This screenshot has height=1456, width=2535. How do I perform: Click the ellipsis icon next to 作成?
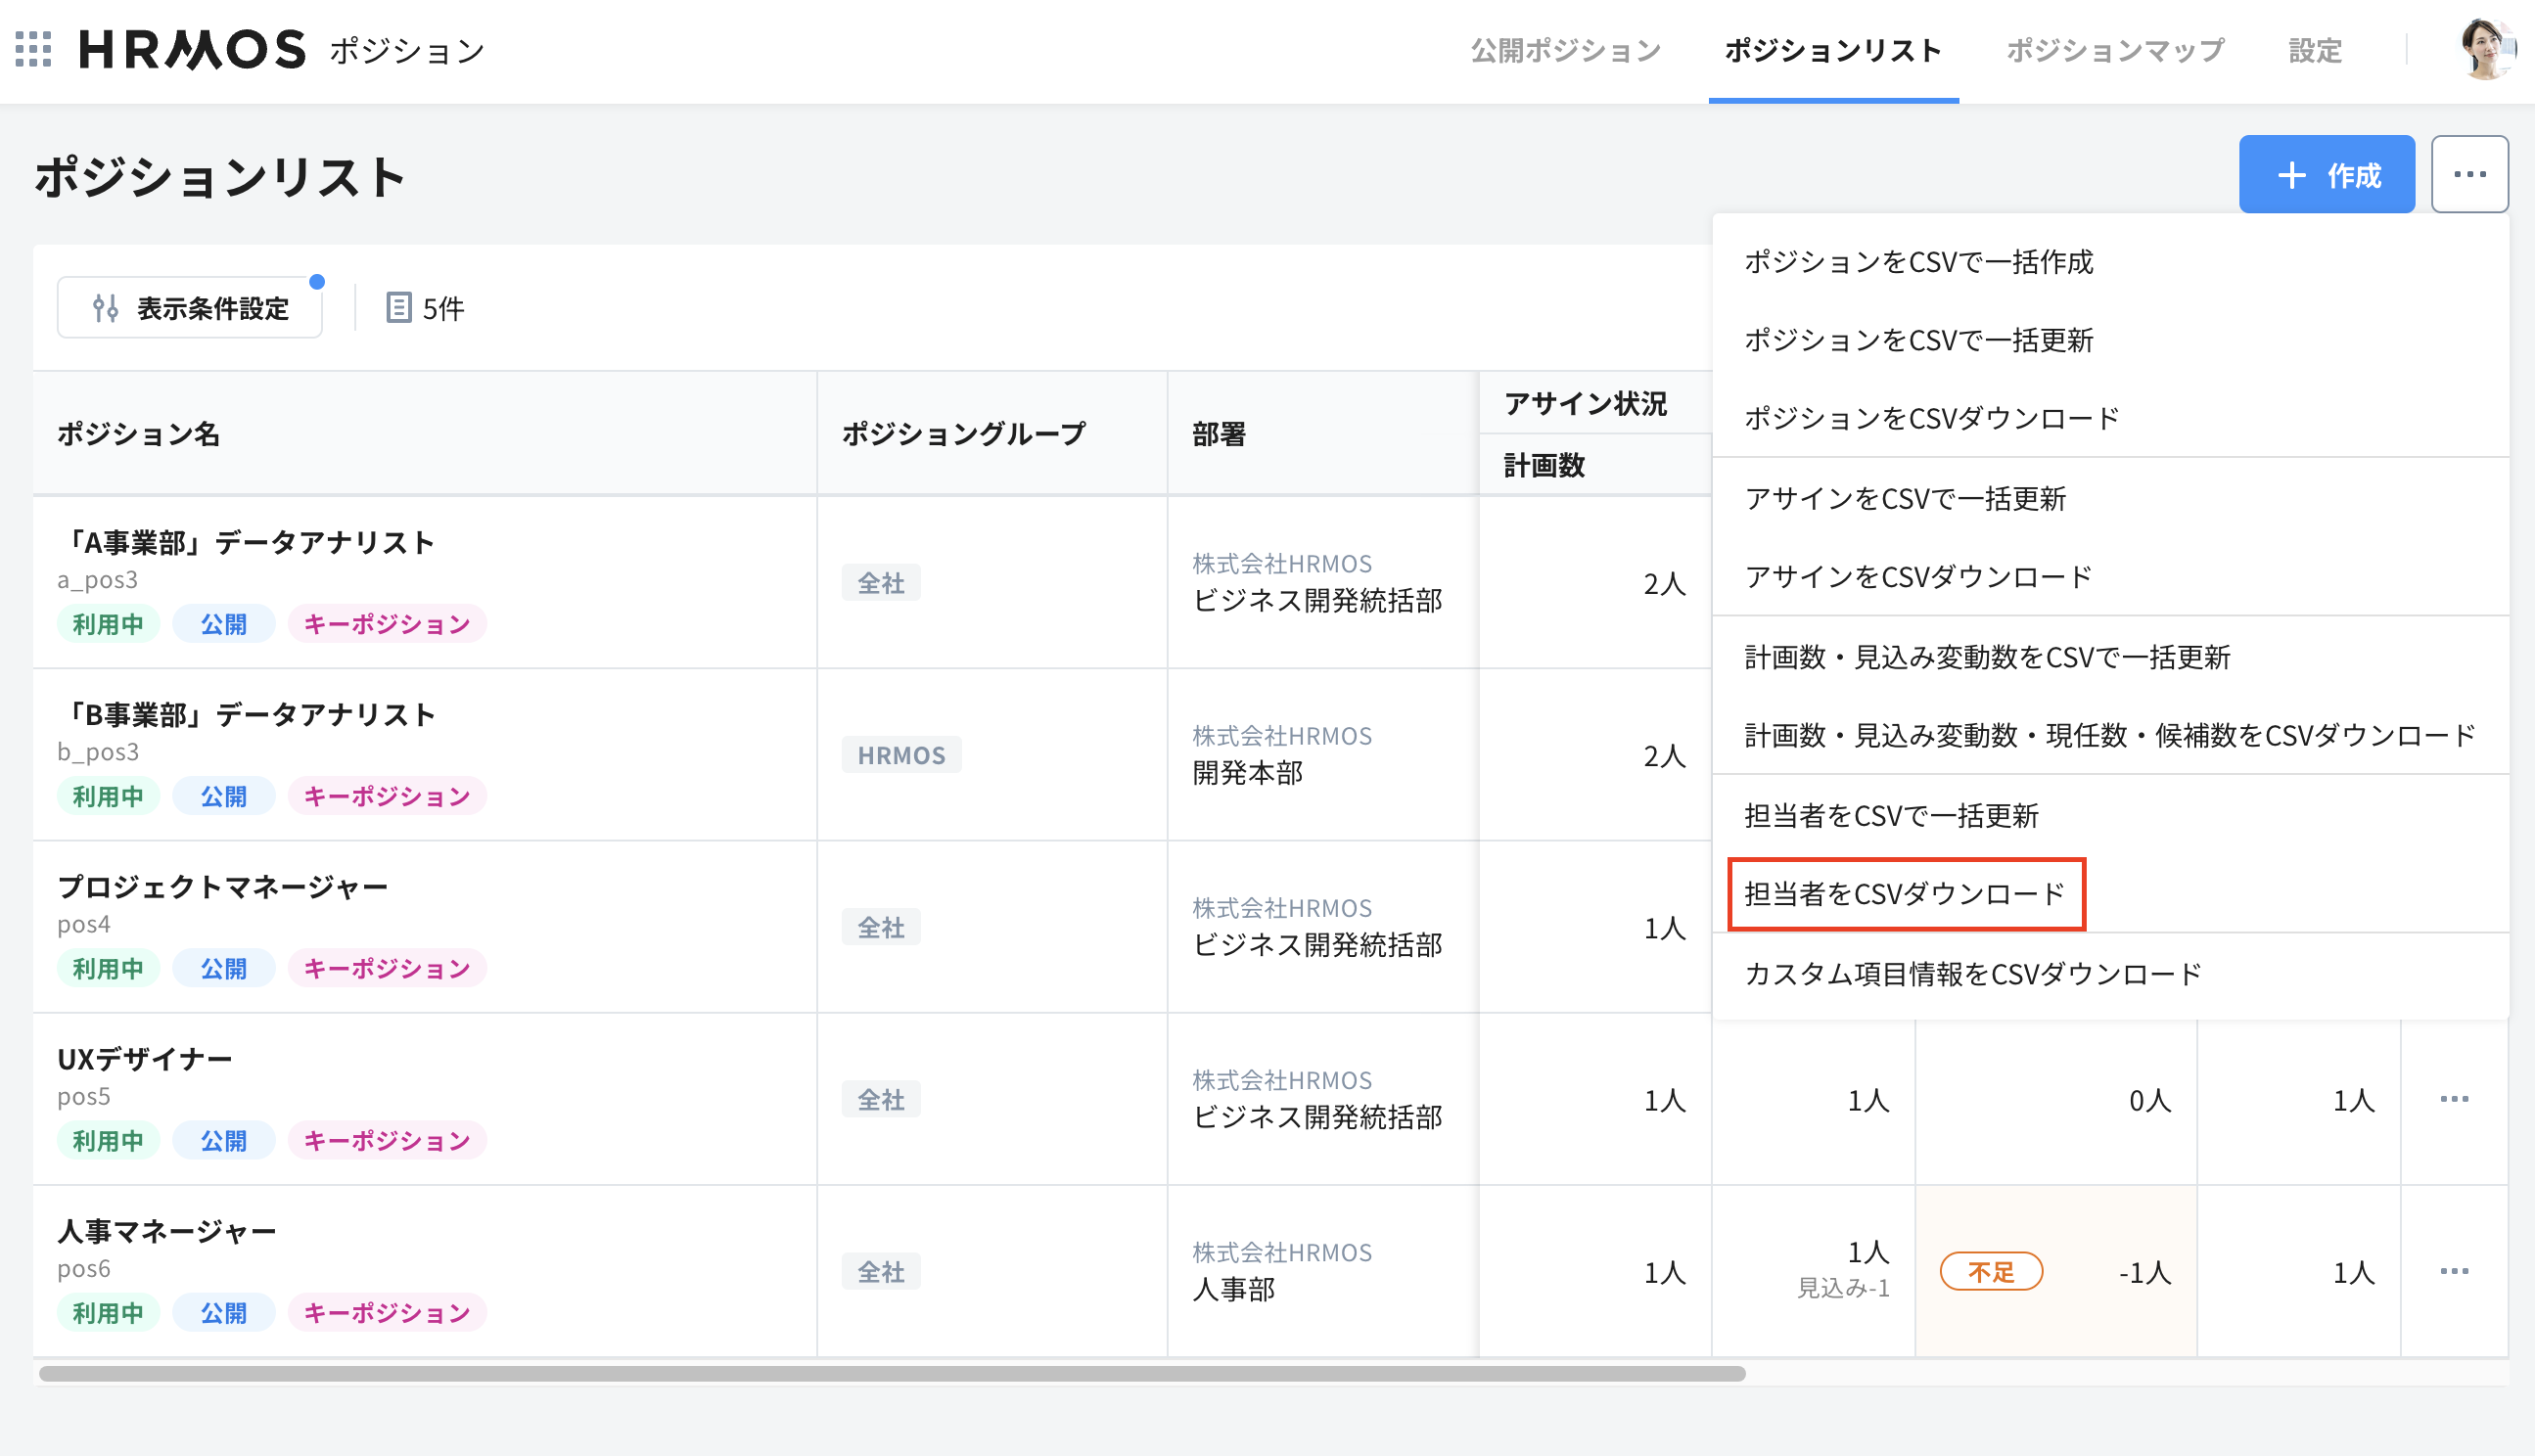pos(2470,173)
